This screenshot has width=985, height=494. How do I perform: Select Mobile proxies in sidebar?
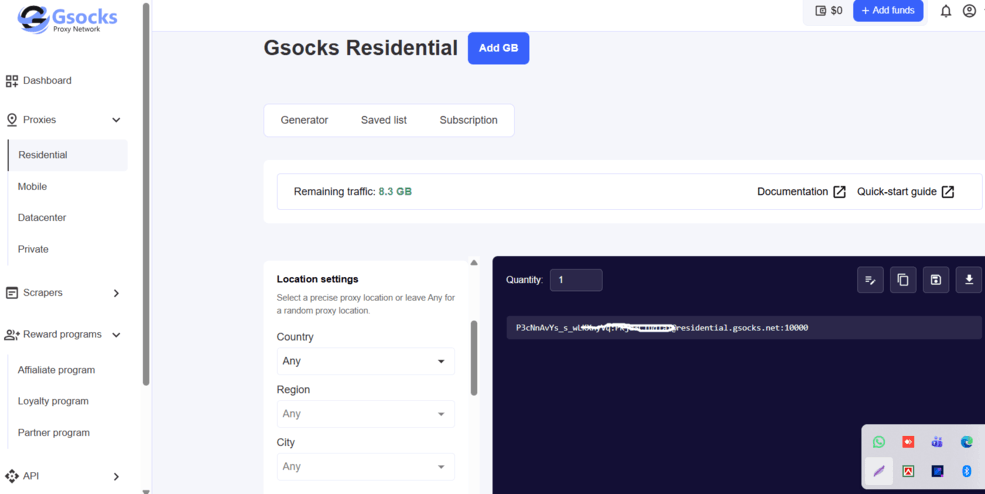tap(32, 186)
